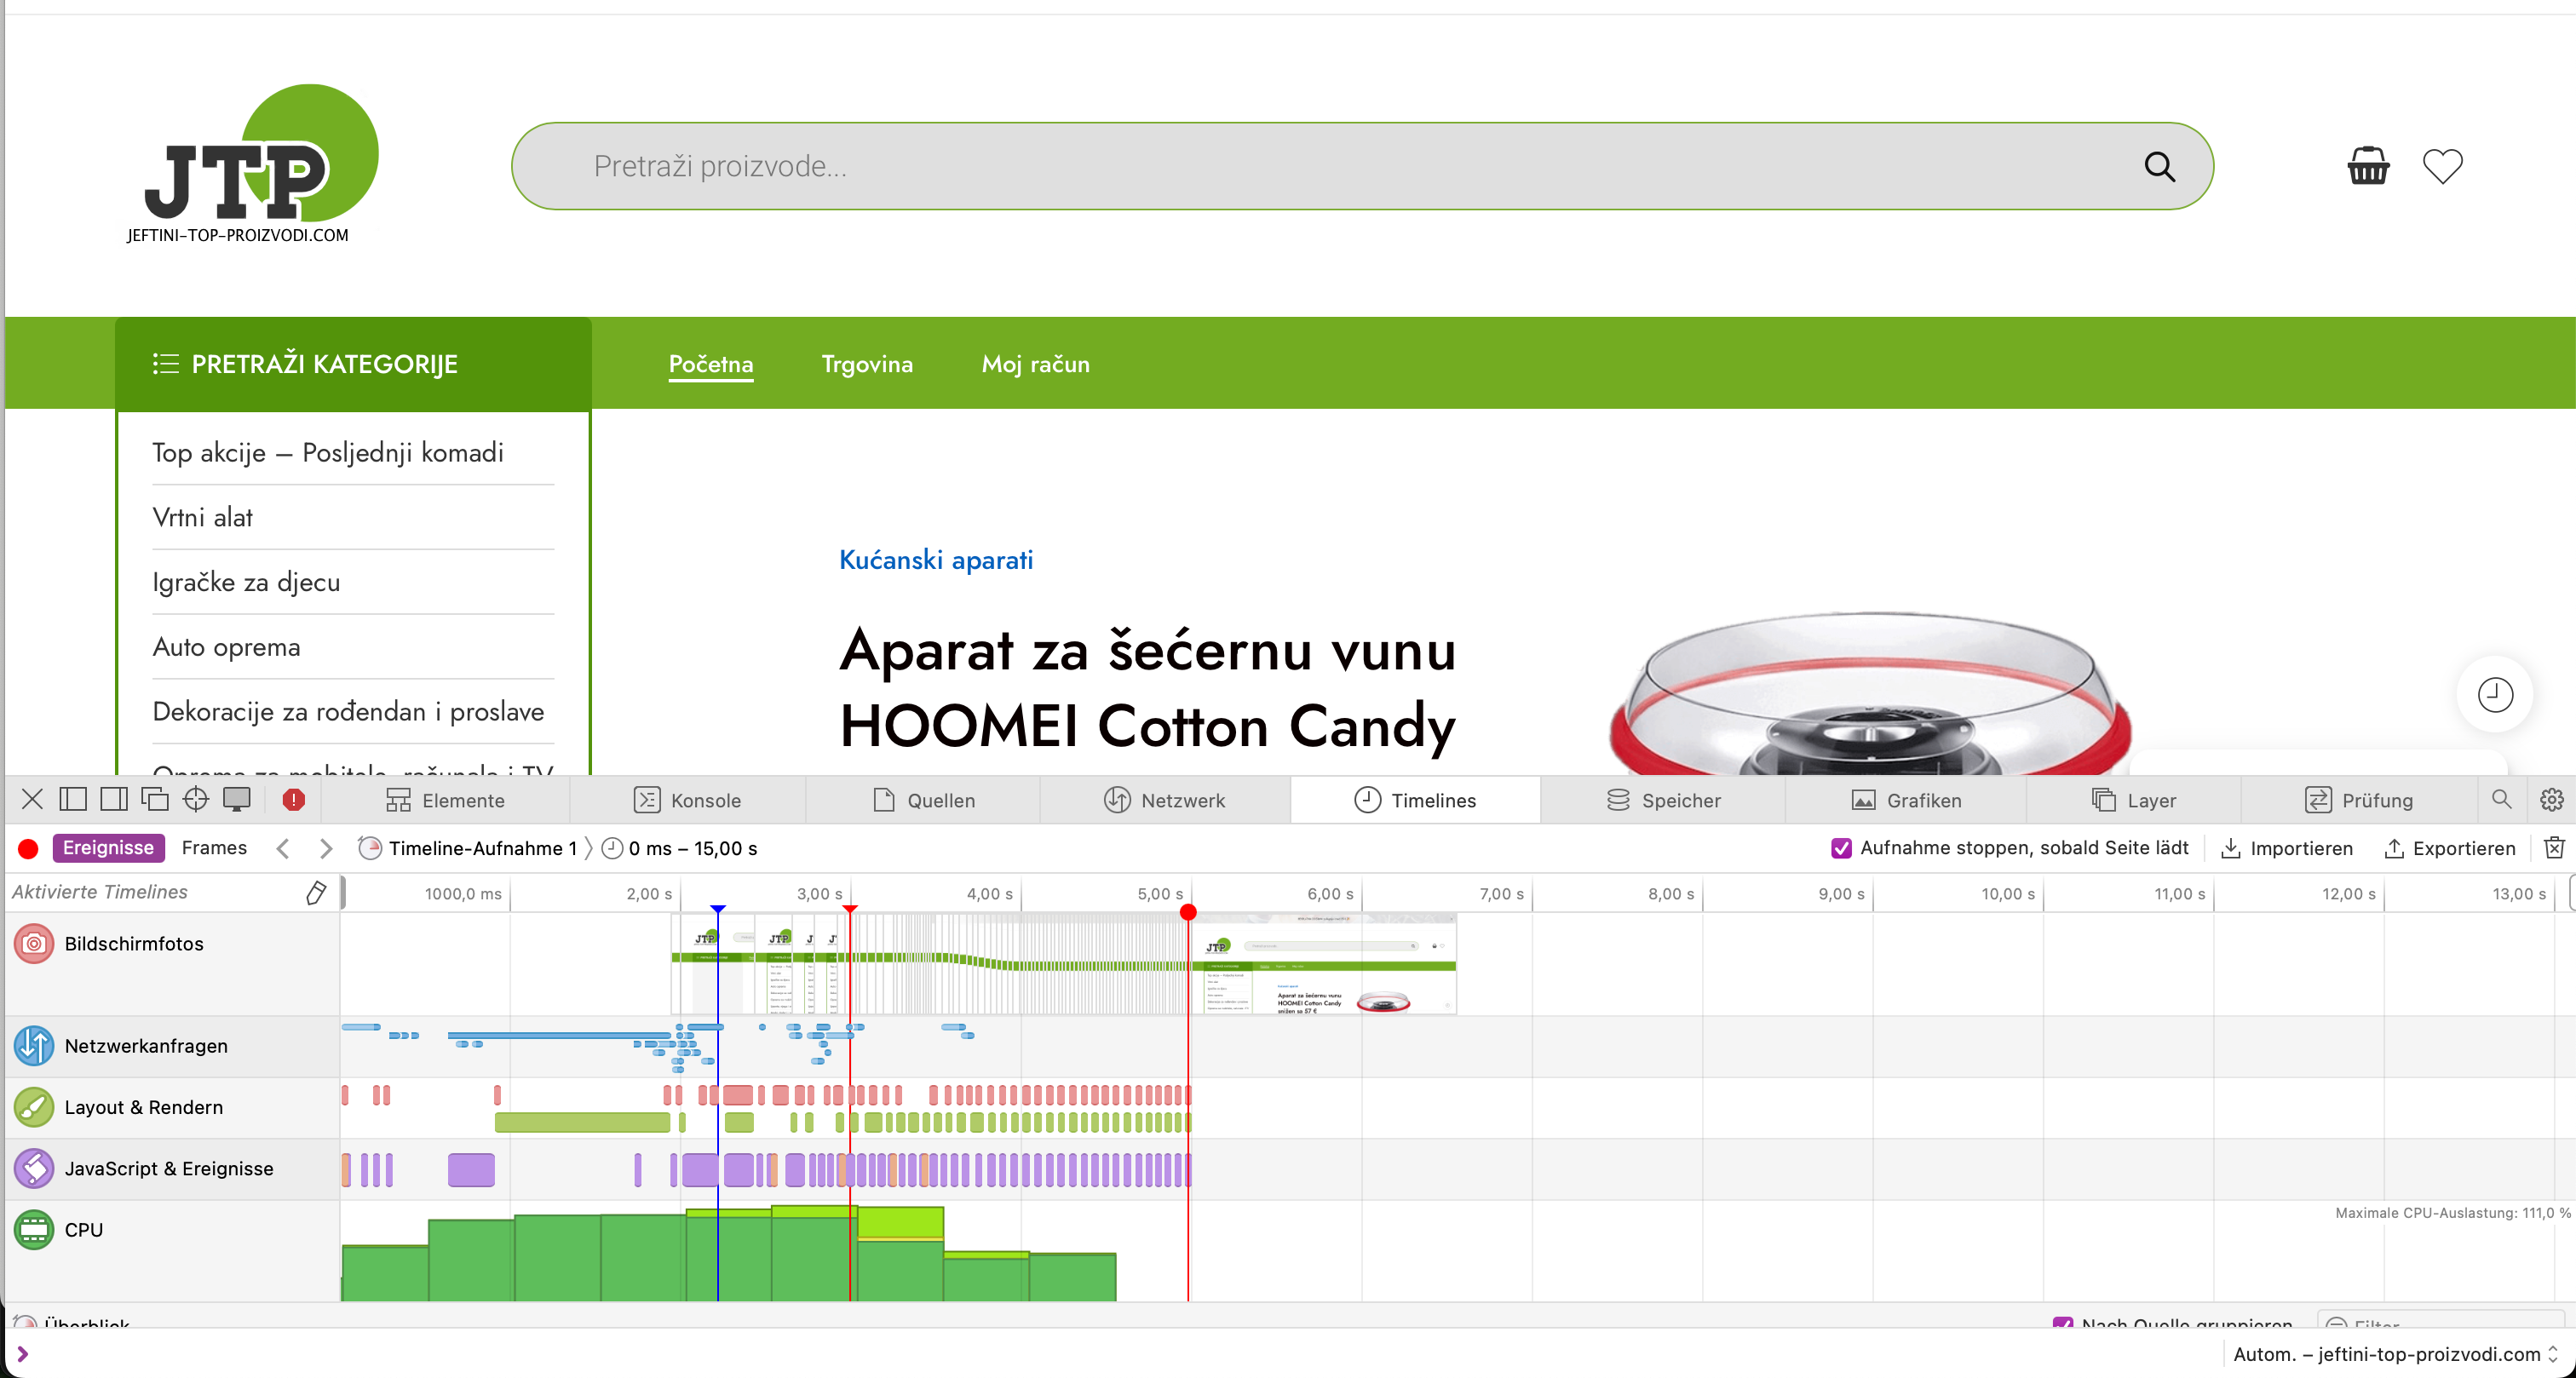Open the Moj račun nav link

coord(1036,364)
